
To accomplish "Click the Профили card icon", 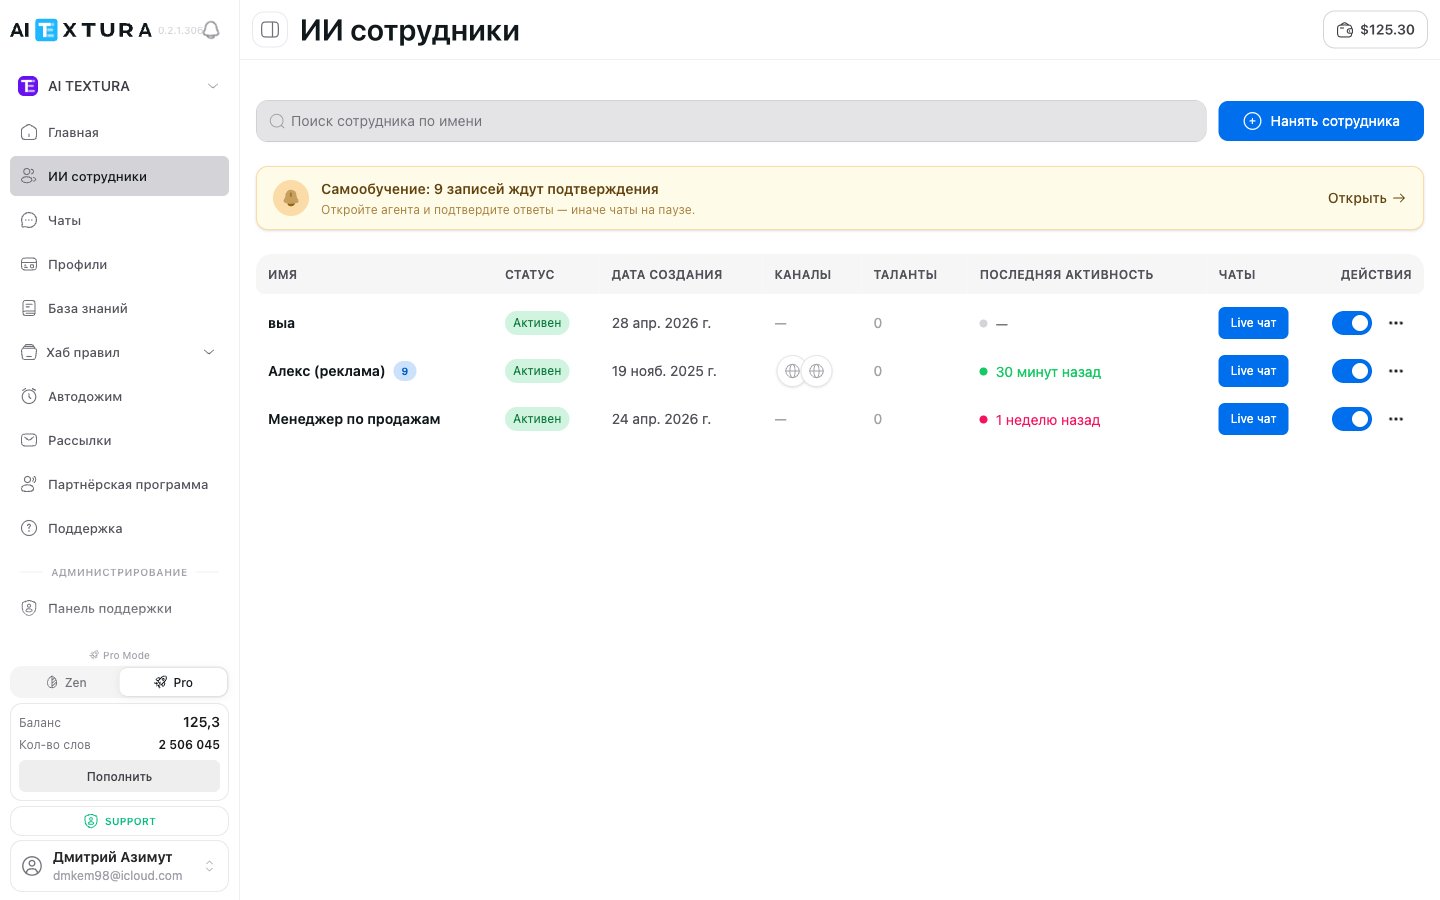I will [29, 264].
